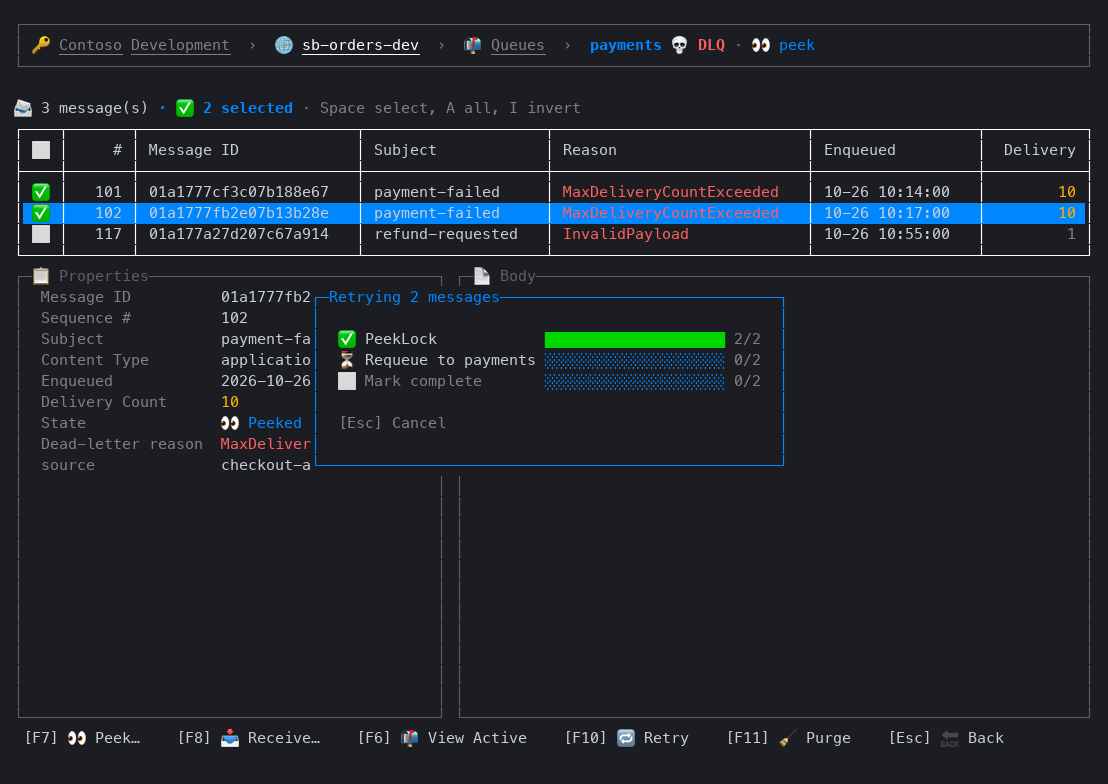Uncheck the checkbox for message 101
Screen dimensions: 1108x784
point(41,192)
